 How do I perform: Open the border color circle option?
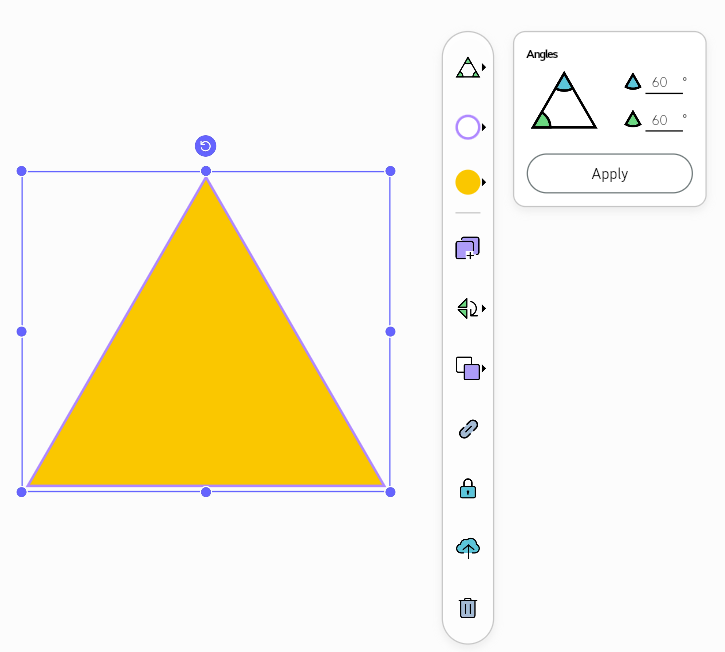(467, 127)
